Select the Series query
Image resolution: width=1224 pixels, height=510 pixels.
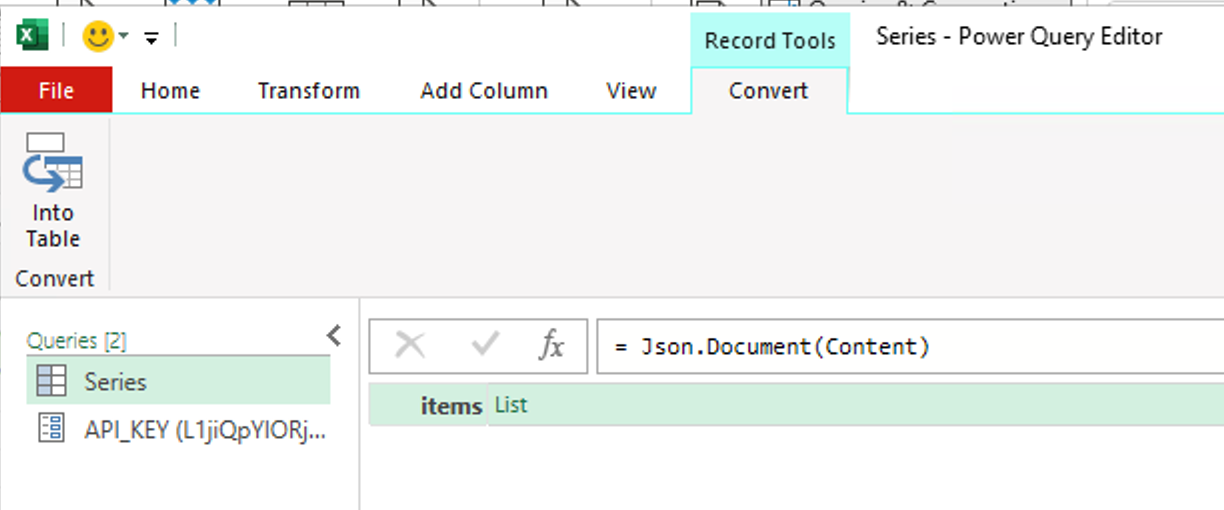click(178, 382)
